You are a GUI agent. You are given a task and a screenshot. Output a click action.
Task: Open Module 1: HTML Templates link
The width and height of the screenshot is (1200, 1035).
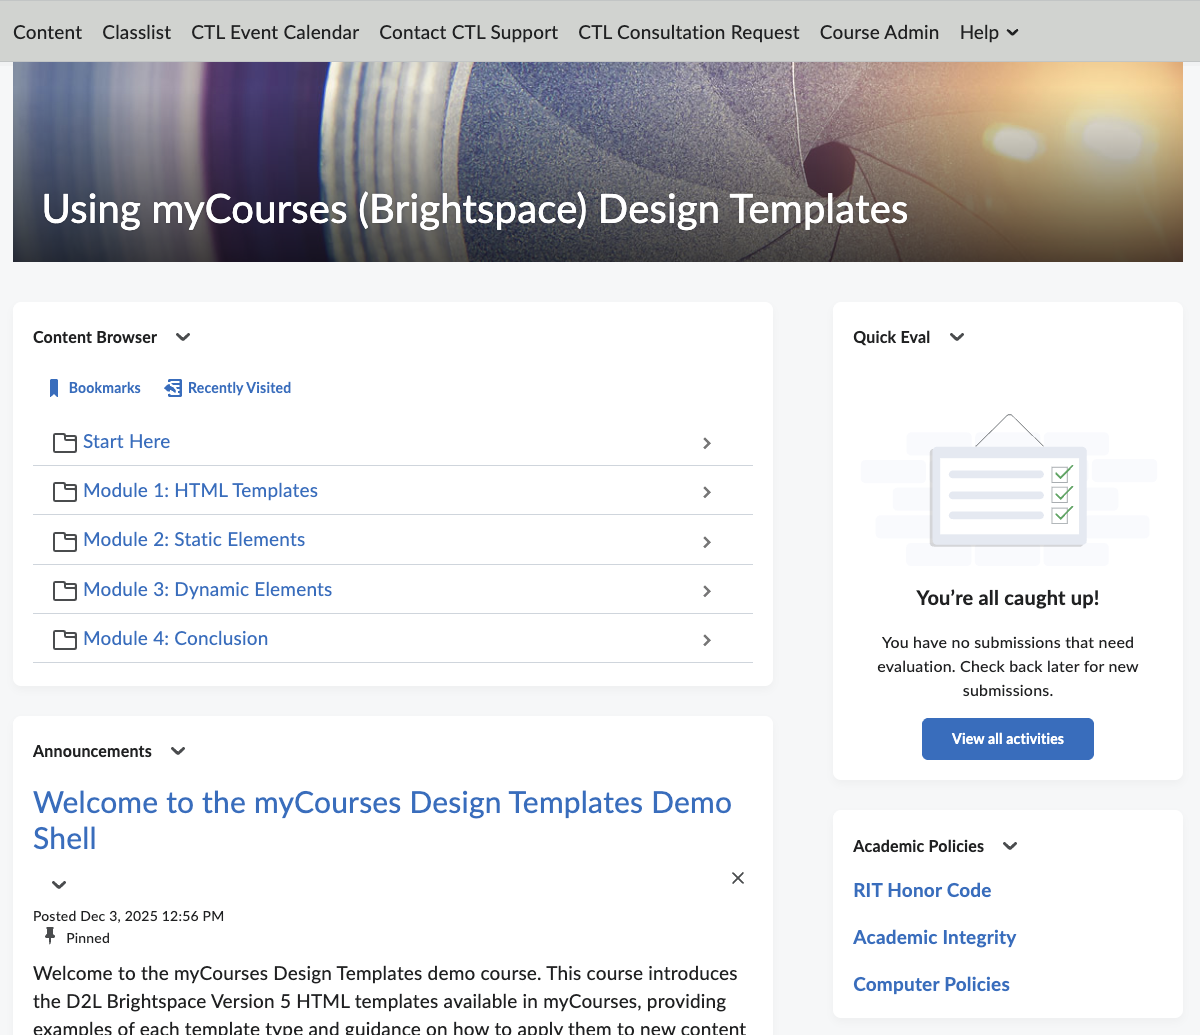200,490
